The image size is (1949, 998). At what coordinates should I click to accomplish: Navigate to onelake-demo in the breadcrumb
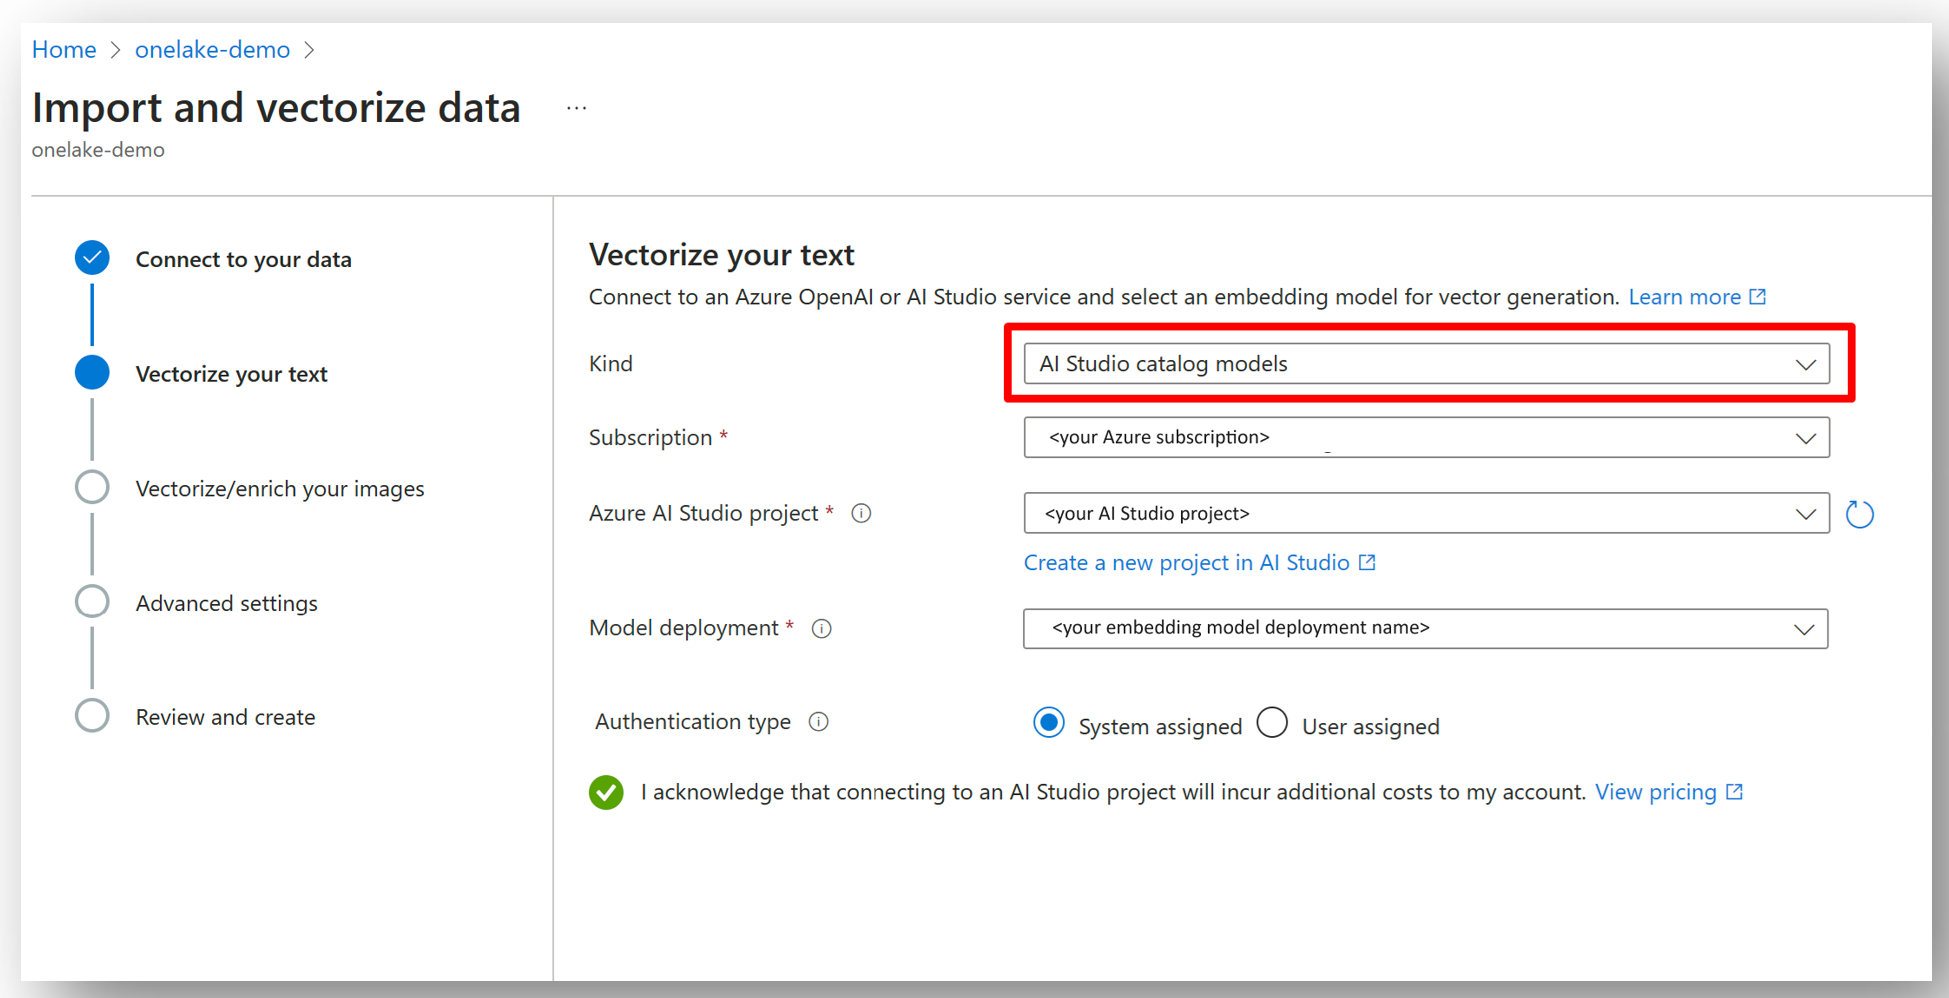coord(212,50)
